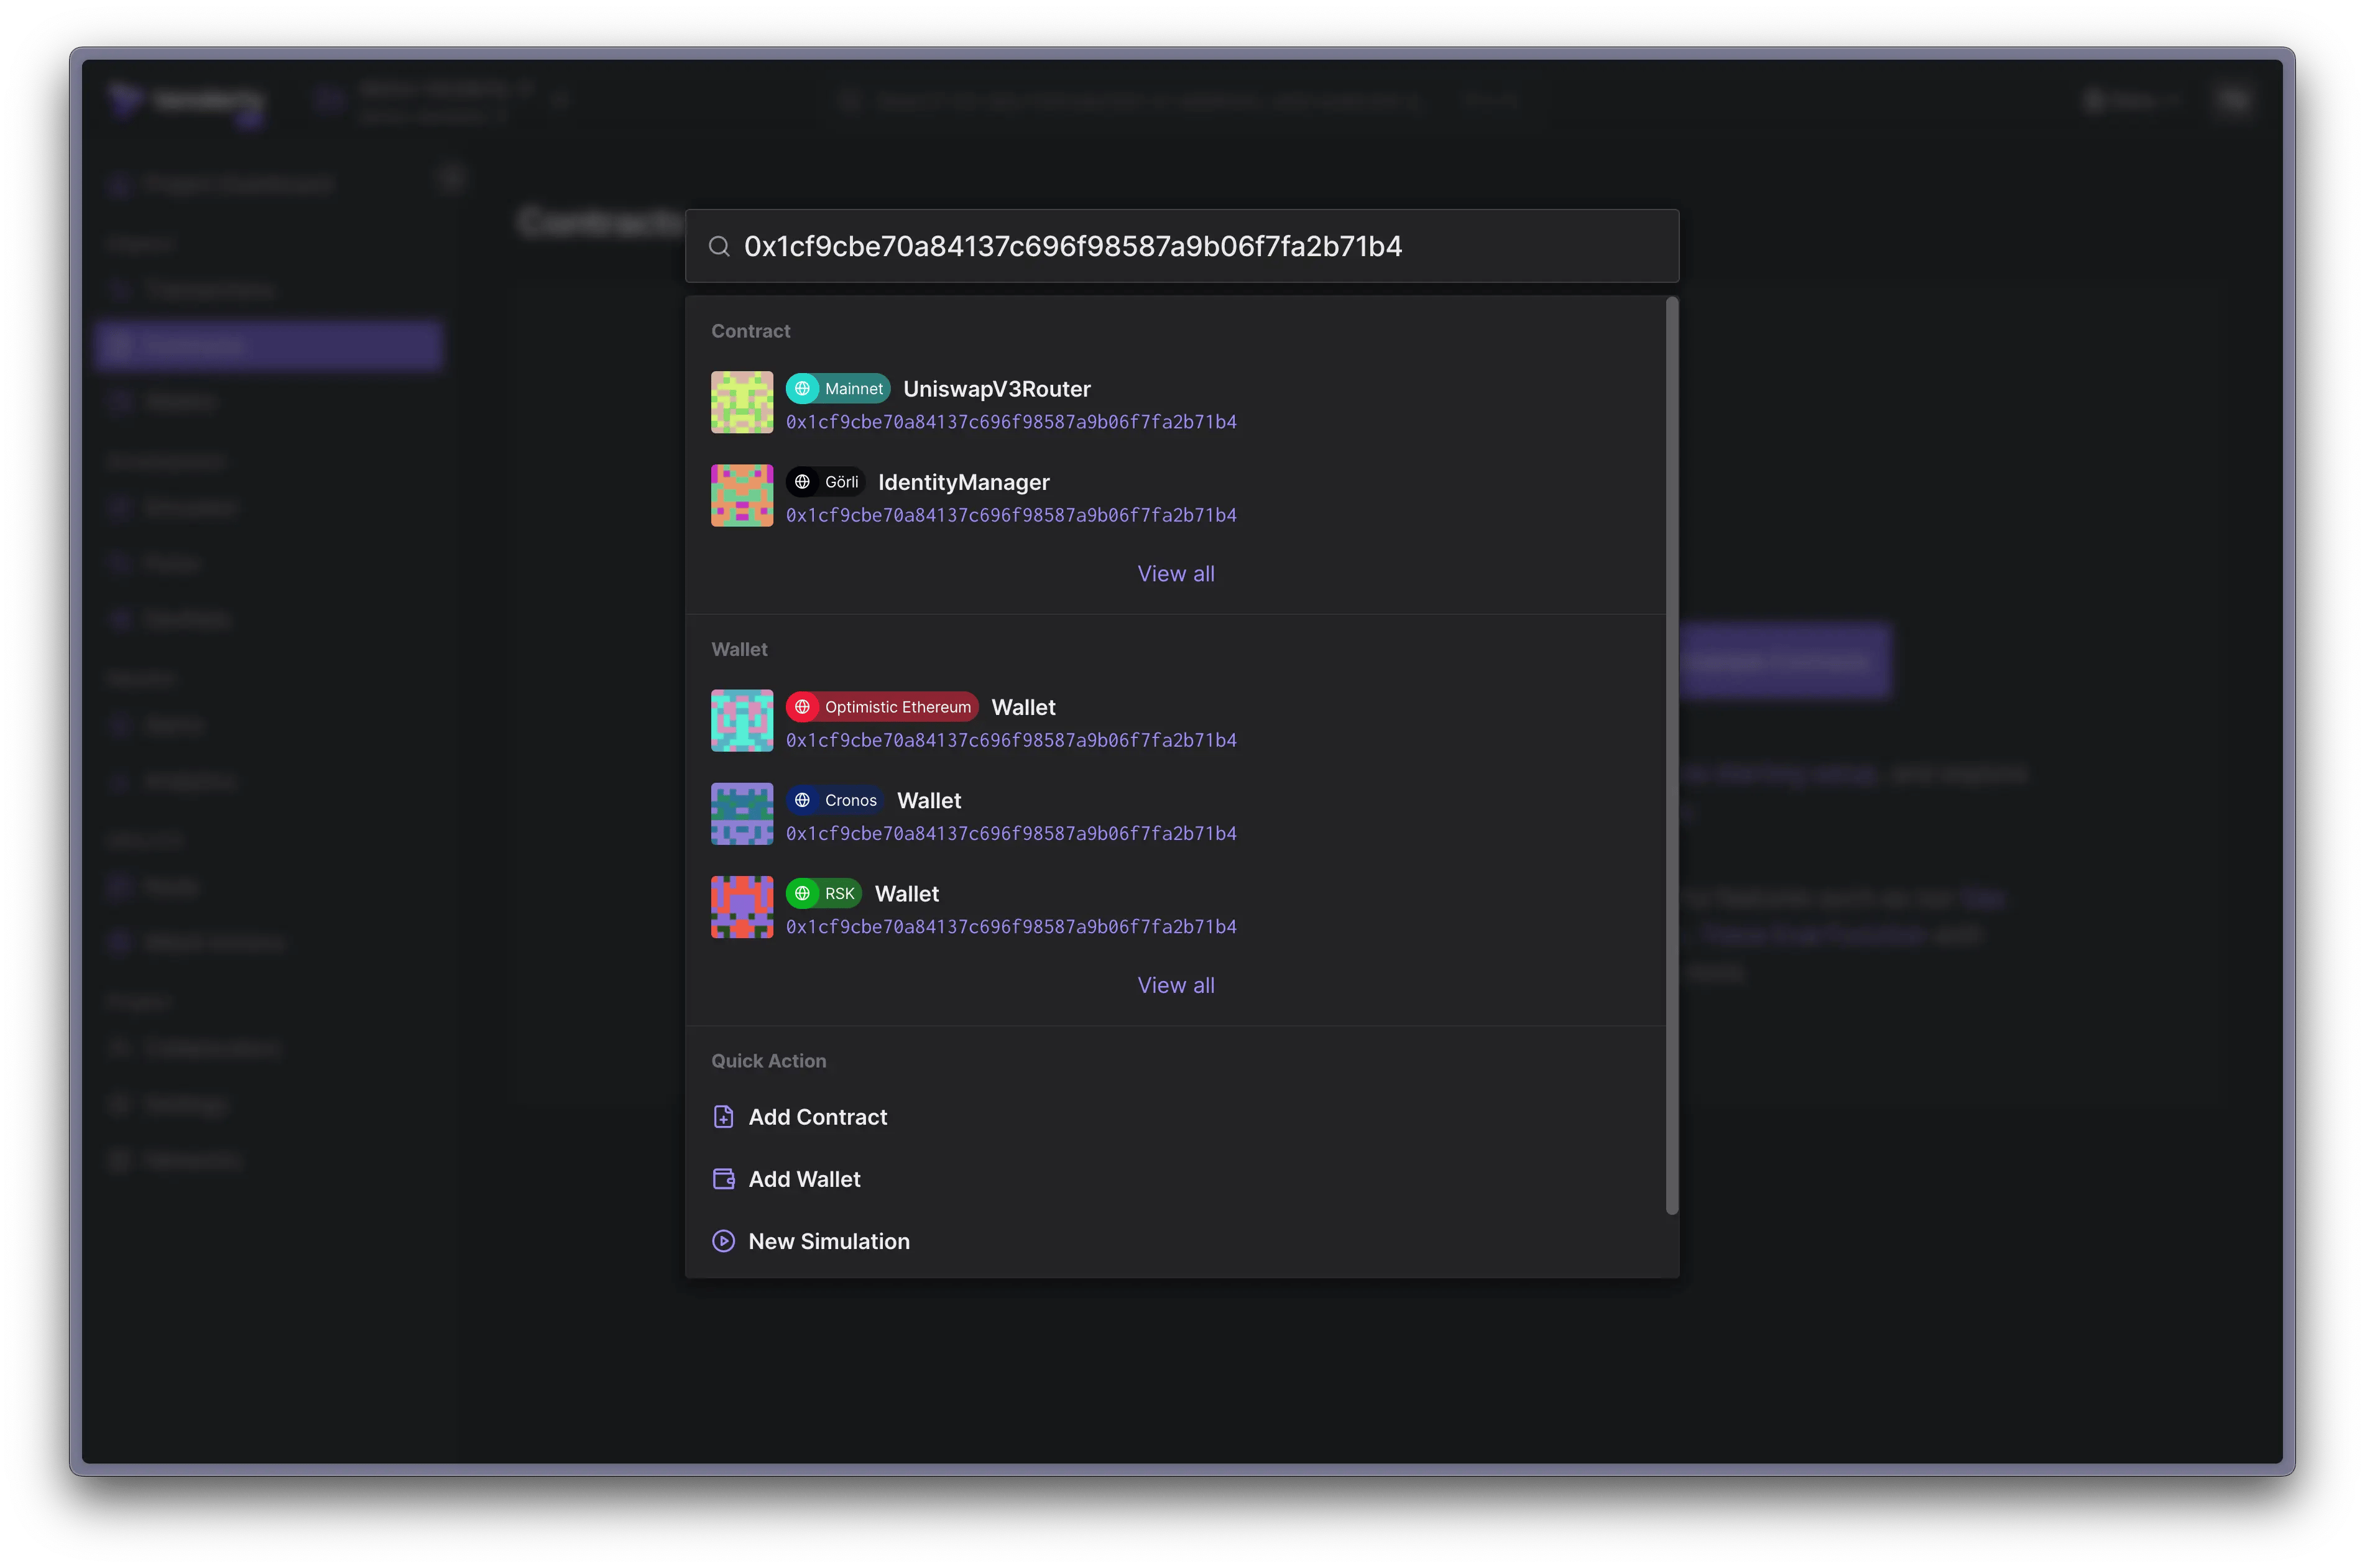Viewport: 2365px width, 1568px height.
Task: Select the Wallet on Cronos
Action: click(928, 800)
